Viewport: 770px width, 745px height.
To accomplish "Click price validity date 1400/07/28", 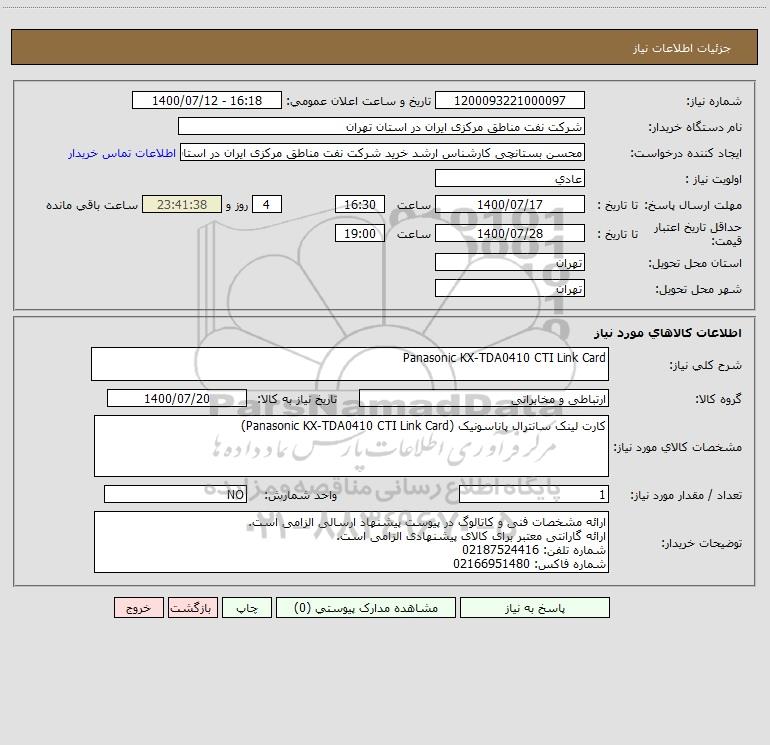I will click(x=510, y=233).
